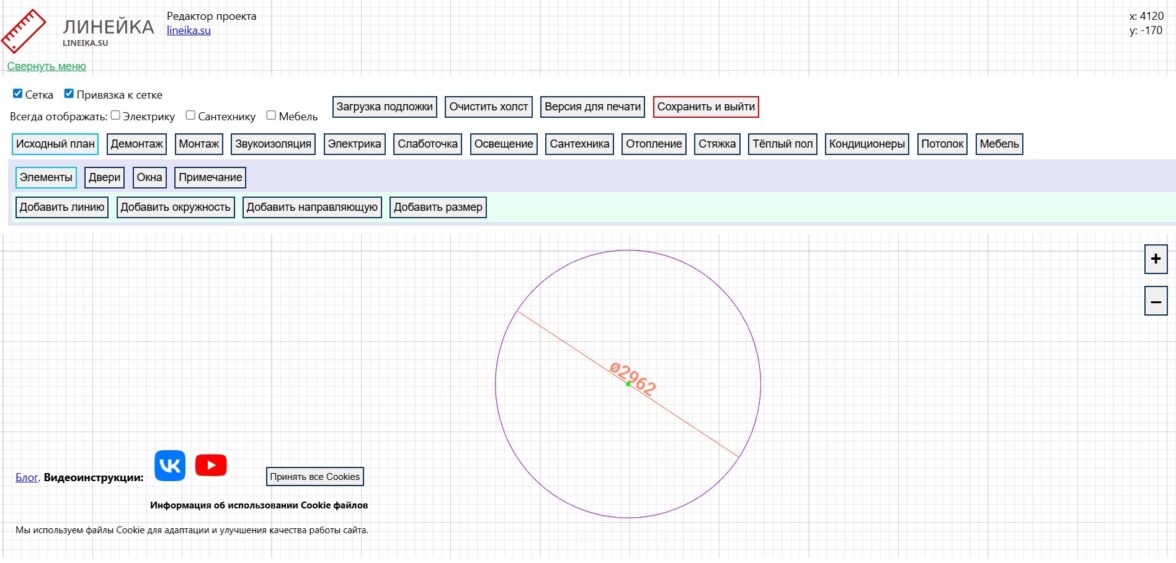The image size is (1176, 563).
Task: Click Сохранить и выйти button
Action: [706, 106]
